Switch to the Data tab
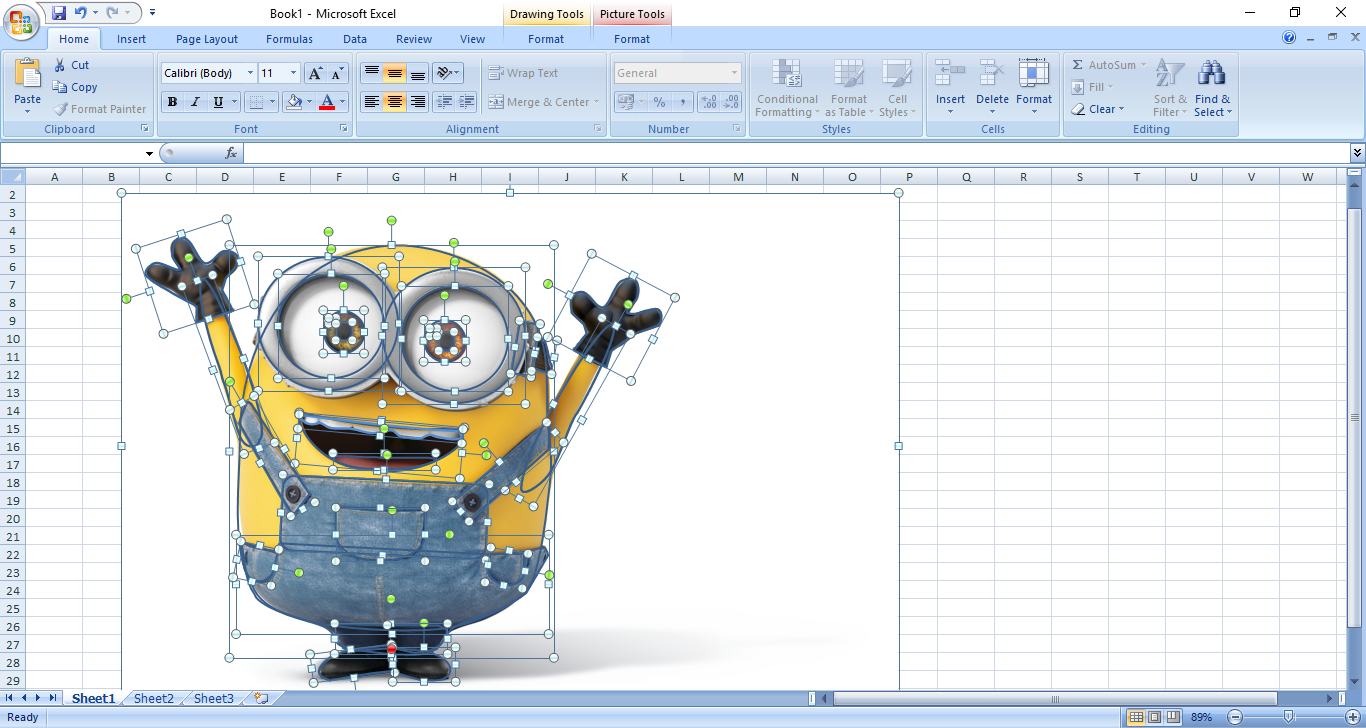The width and height of the screenshot is (1366, 728). [x=355, y=39]
